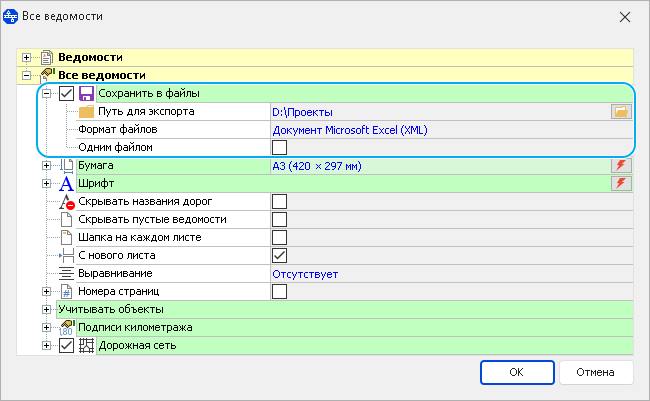Click the Подписи километража icon
Screen dimensions: 650x401
click(67, 328)
